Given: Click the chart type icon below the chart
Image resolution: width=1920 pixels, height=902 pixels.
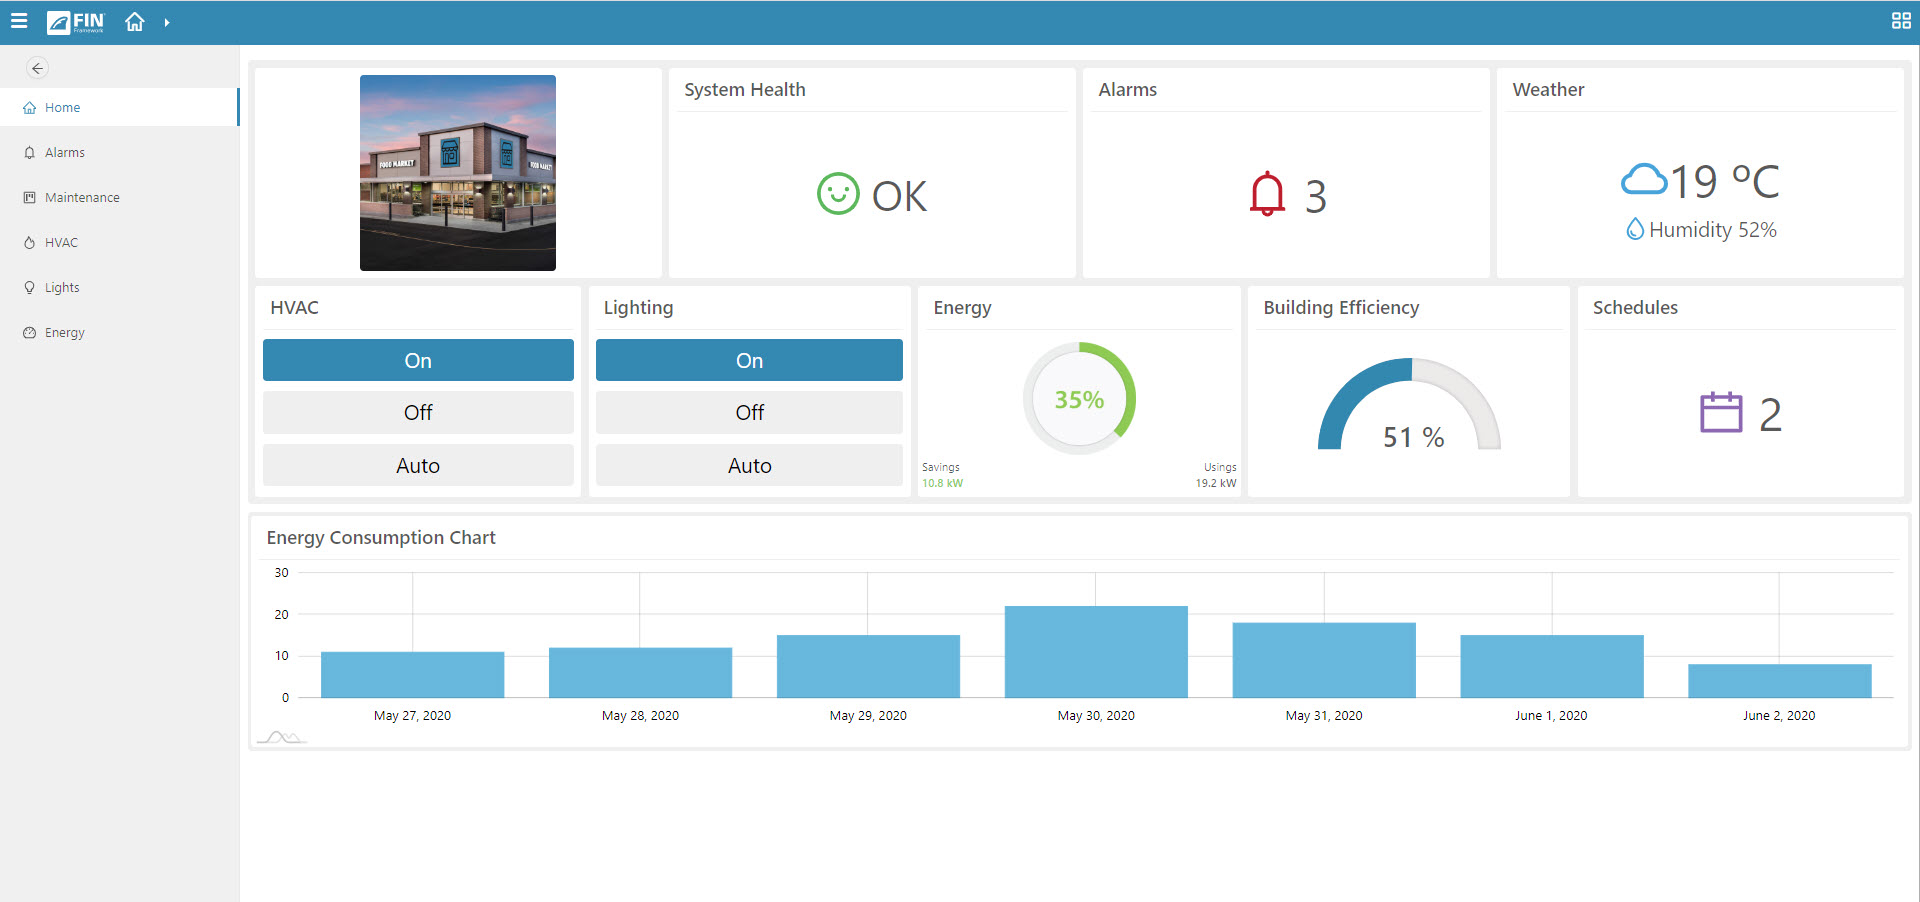Looking at the screenshot, I should [x=282, y=738].
